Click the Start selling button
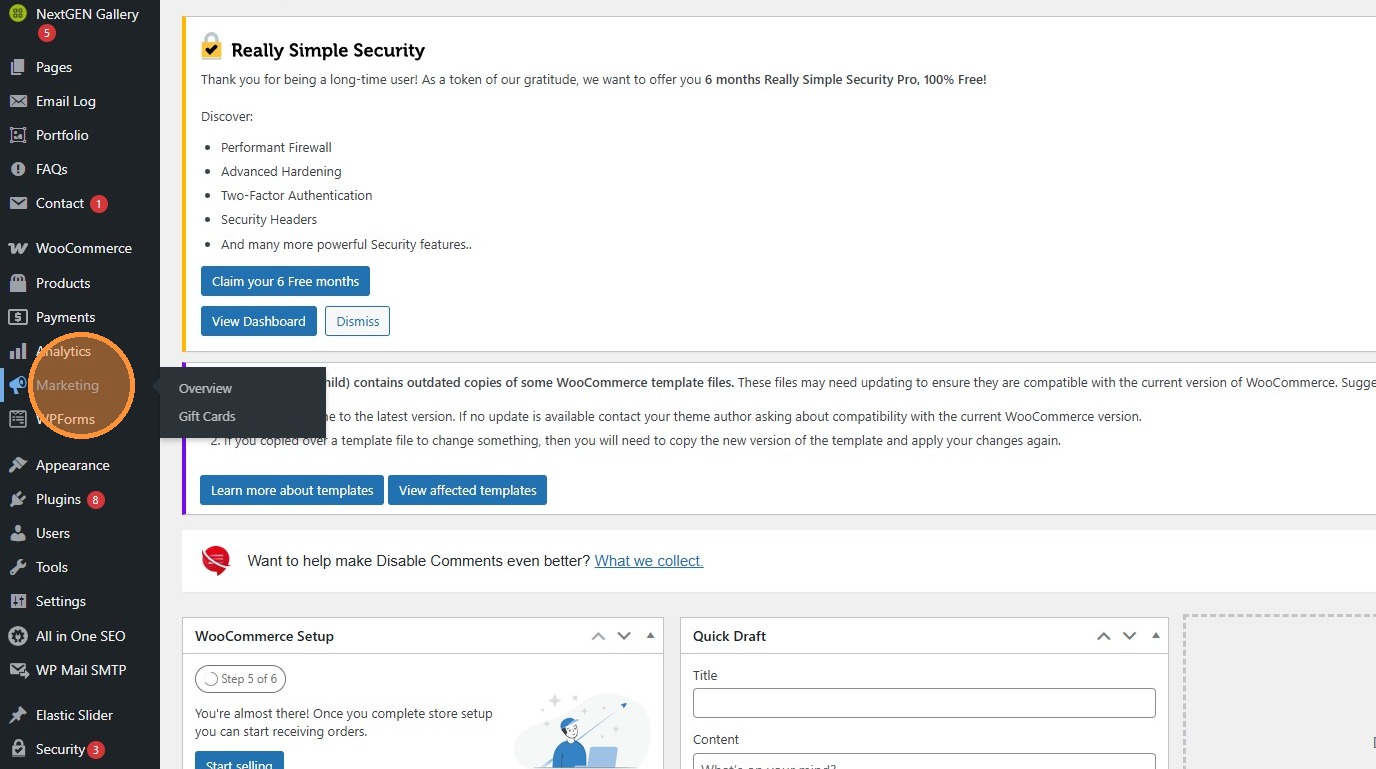 click(x=239, y=760)
